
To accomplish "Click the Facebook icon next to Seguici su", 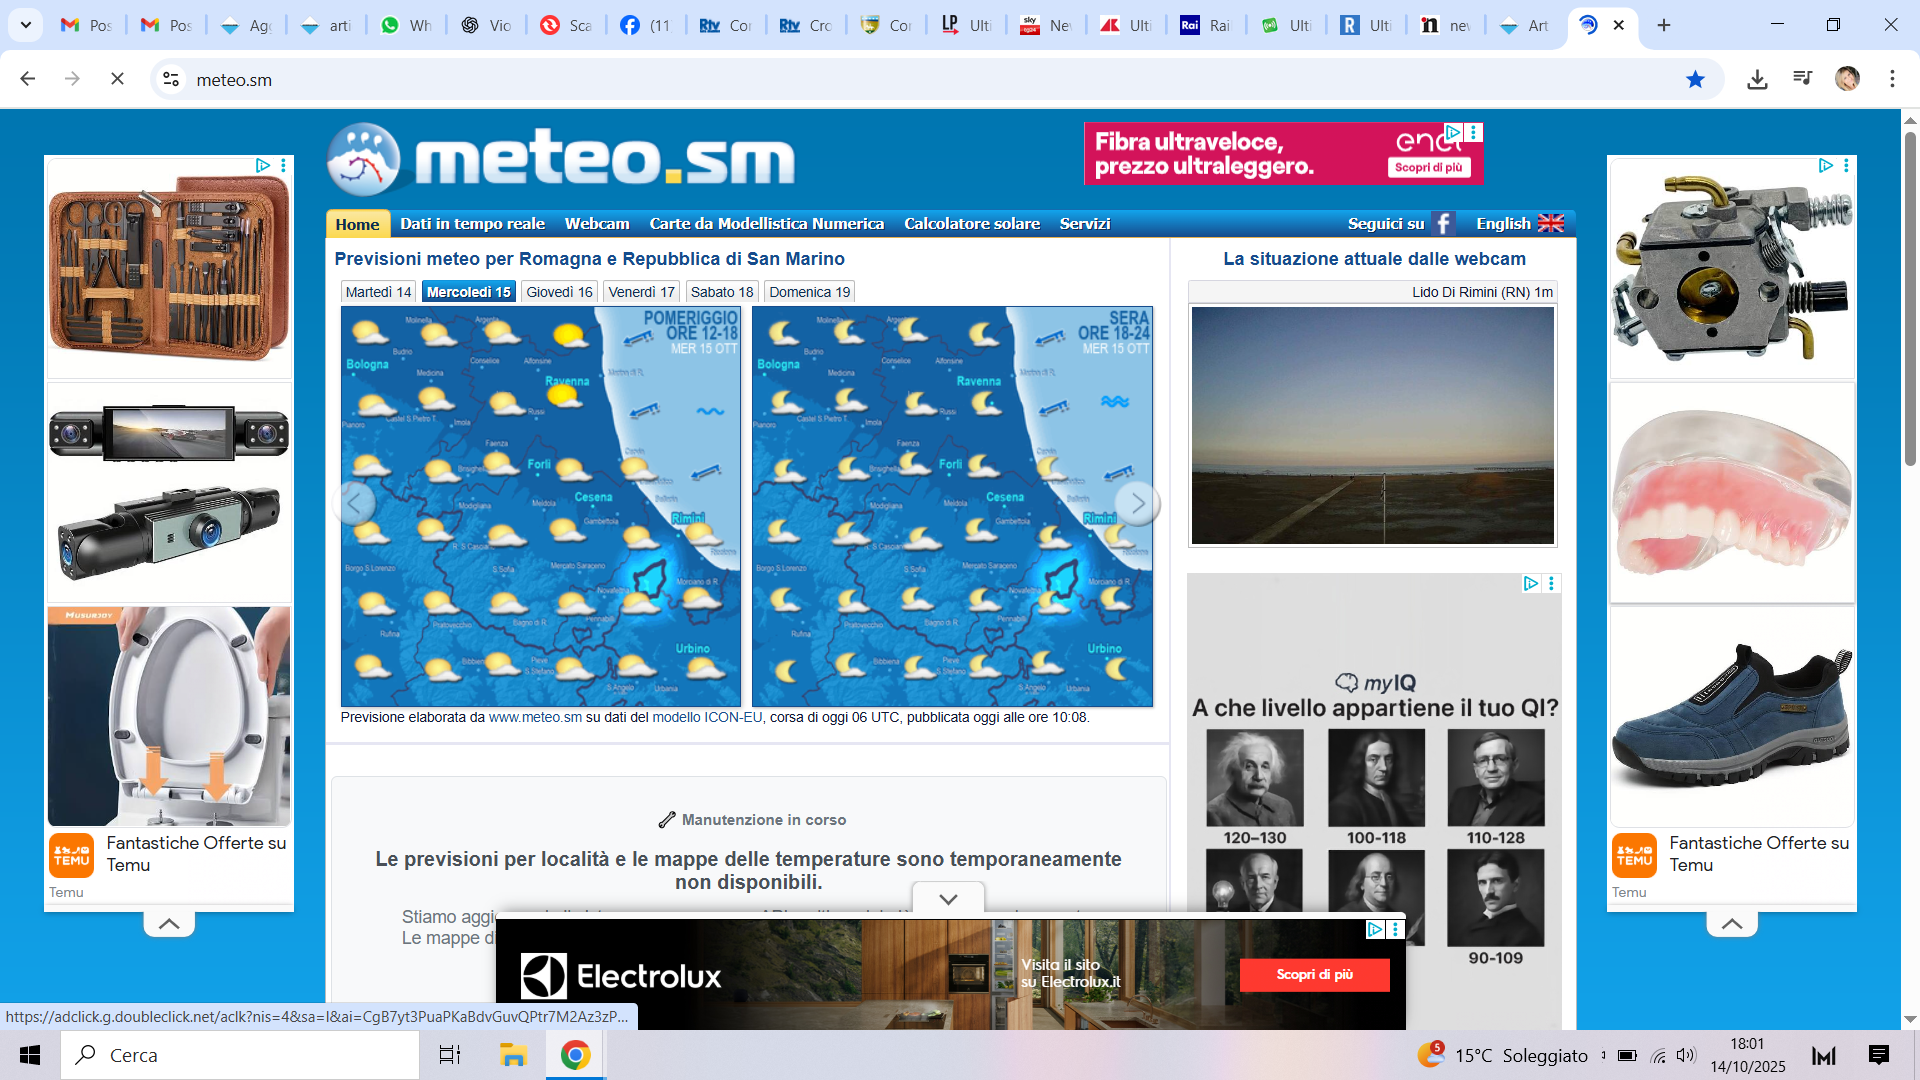I will pos(1442,224).
